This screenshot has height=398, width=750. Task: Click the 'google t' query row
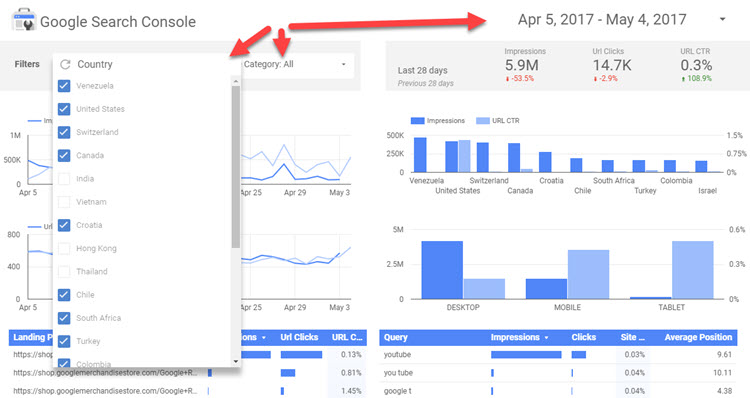click(x=558, y=390)
